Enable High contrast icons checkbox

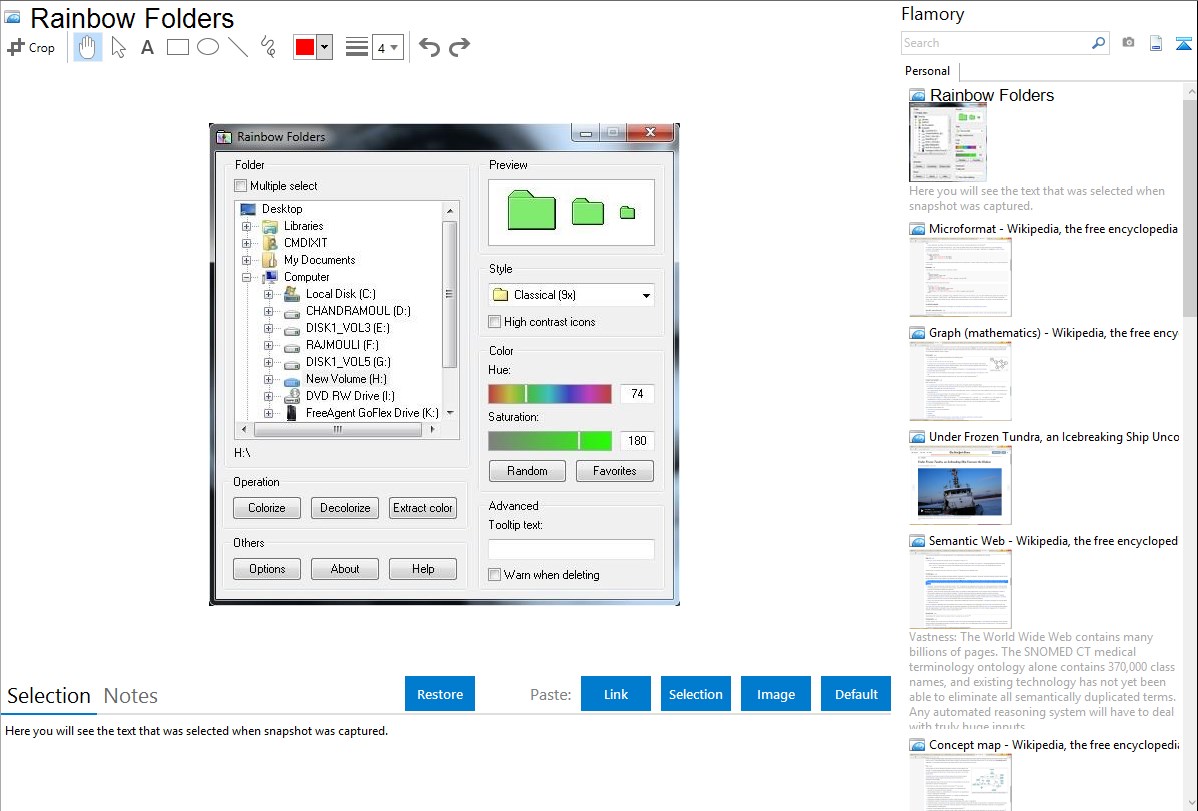[495, 322]
